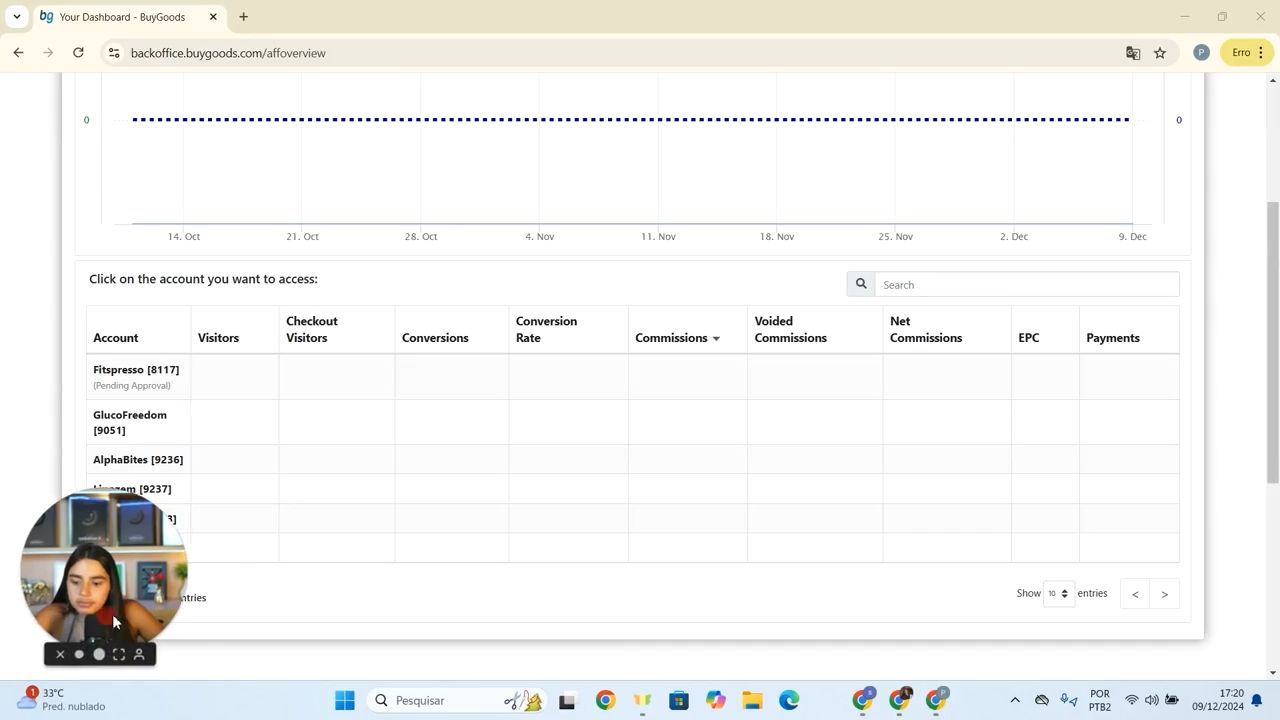Click the 9. Dec chart axis label
1280x720 pixels.
[1132, 236]
